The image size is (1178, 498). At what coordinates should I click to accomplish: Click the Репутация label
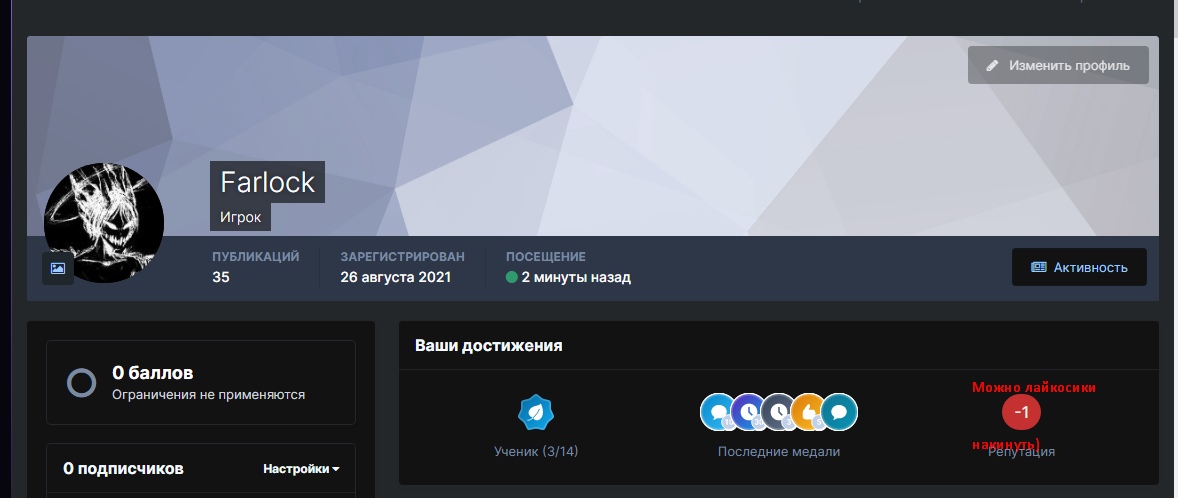1022,452
